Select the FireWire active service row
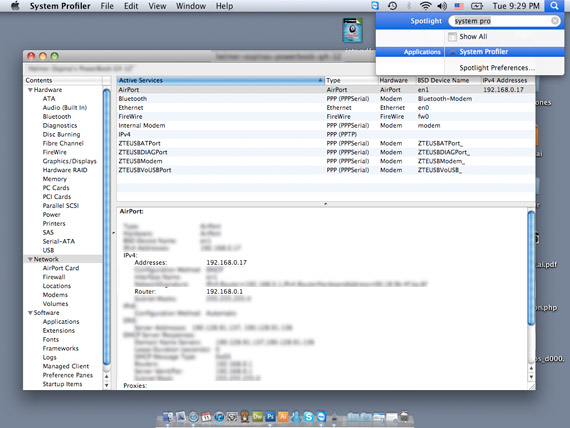 click(x=325, y=116)
